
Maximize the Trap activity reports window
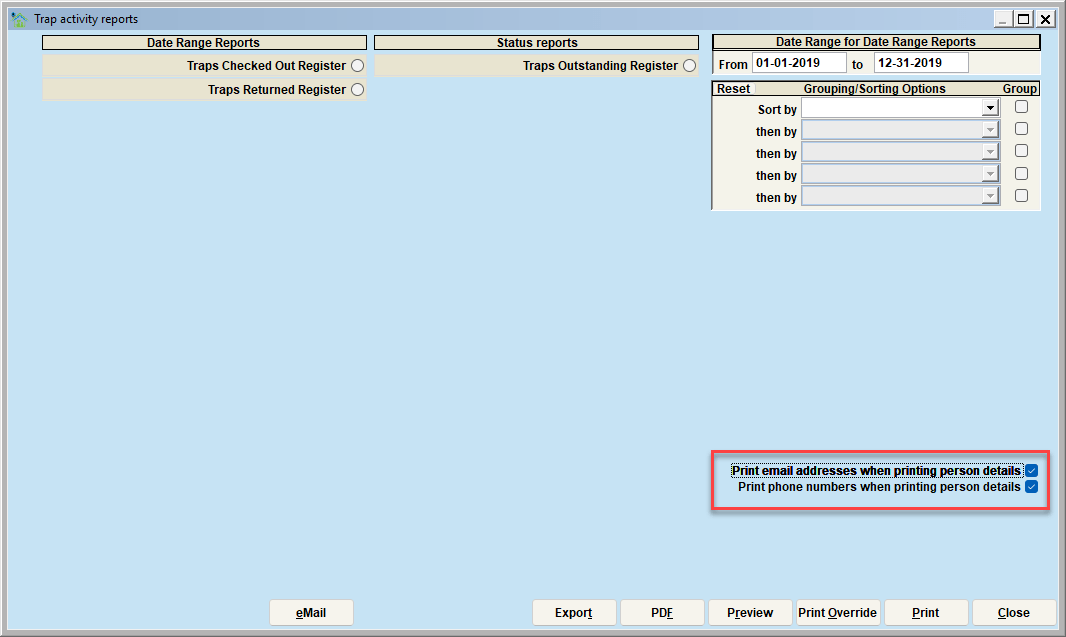[x=1023, y=19]
